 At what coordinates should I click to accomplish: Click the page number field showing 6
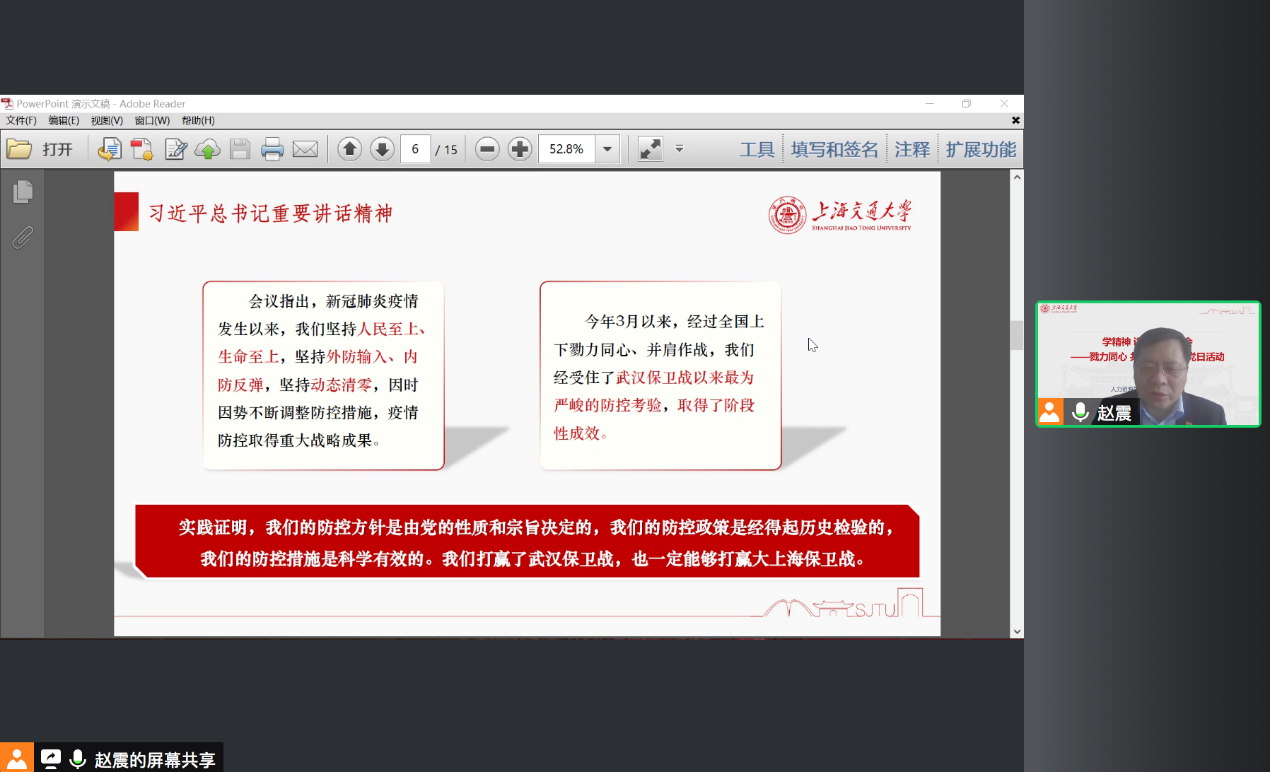point(415,149)
